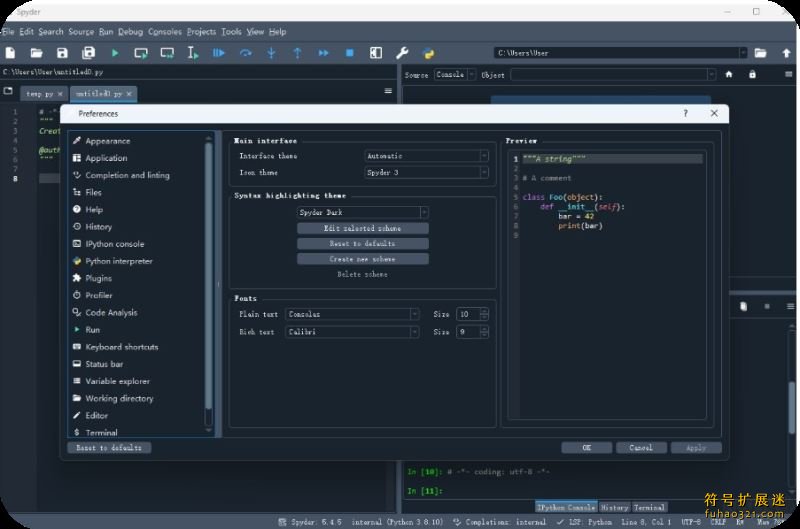Click the Preferences help question mark
Viewport: 800px width, 529px height.
click(686, 113)
